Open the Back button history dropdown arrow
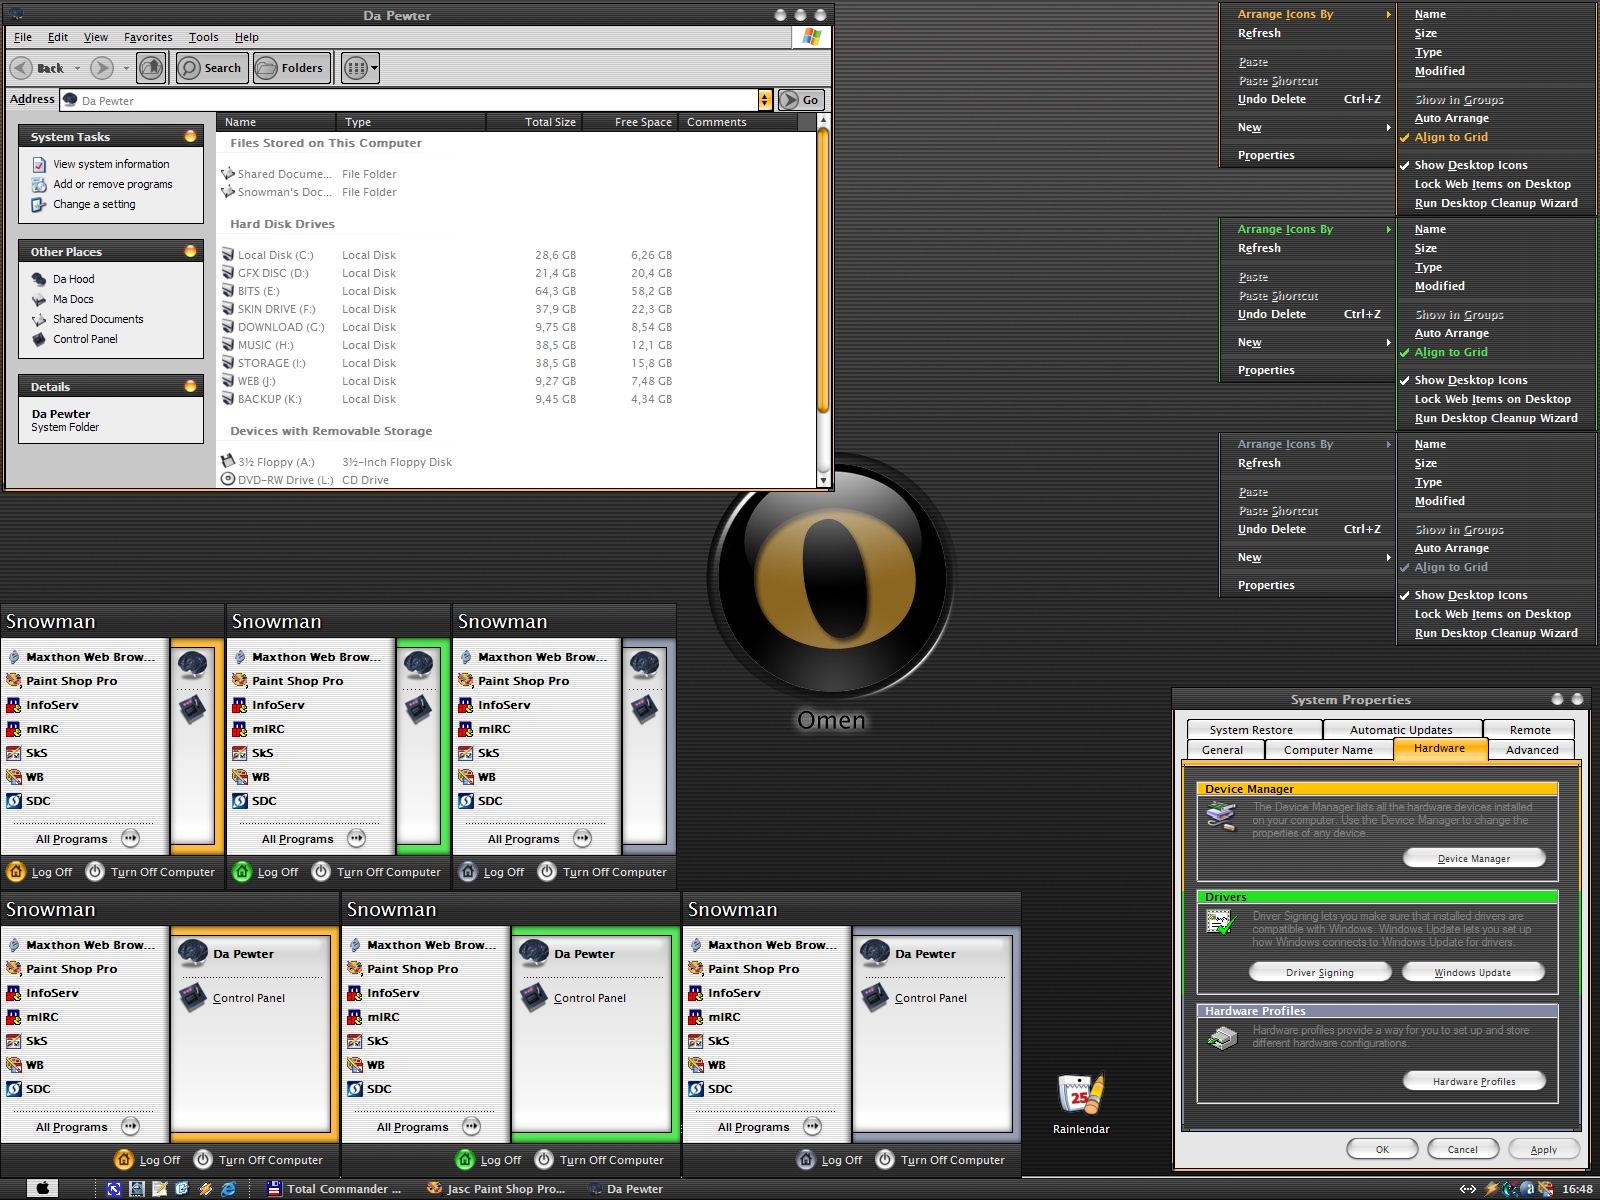 tap(77, 68)
